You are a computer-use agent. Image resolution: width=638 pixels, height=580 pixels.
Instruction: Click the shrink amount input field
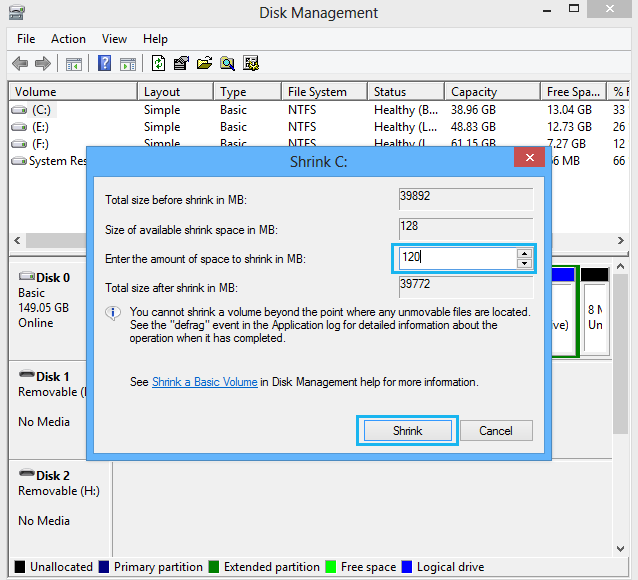458,258
